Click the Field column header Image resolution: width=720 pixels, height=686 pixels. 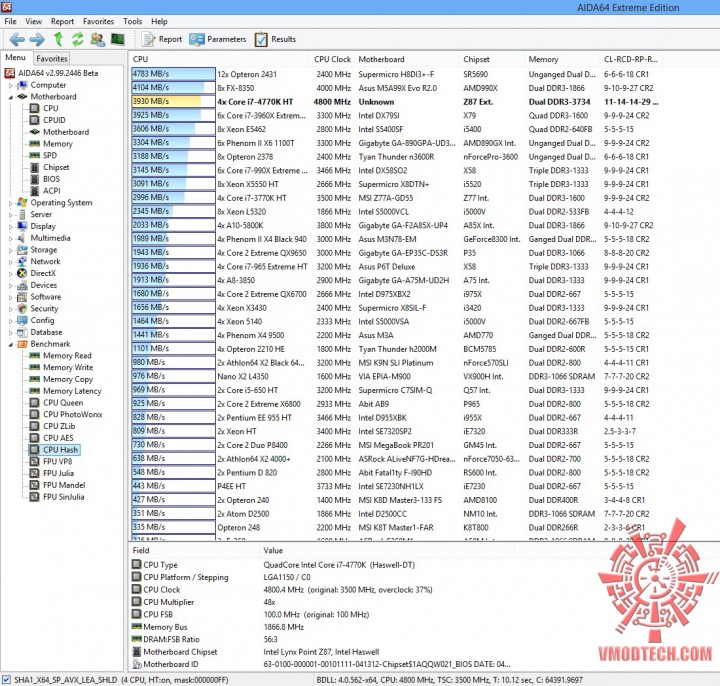(194, 551)
